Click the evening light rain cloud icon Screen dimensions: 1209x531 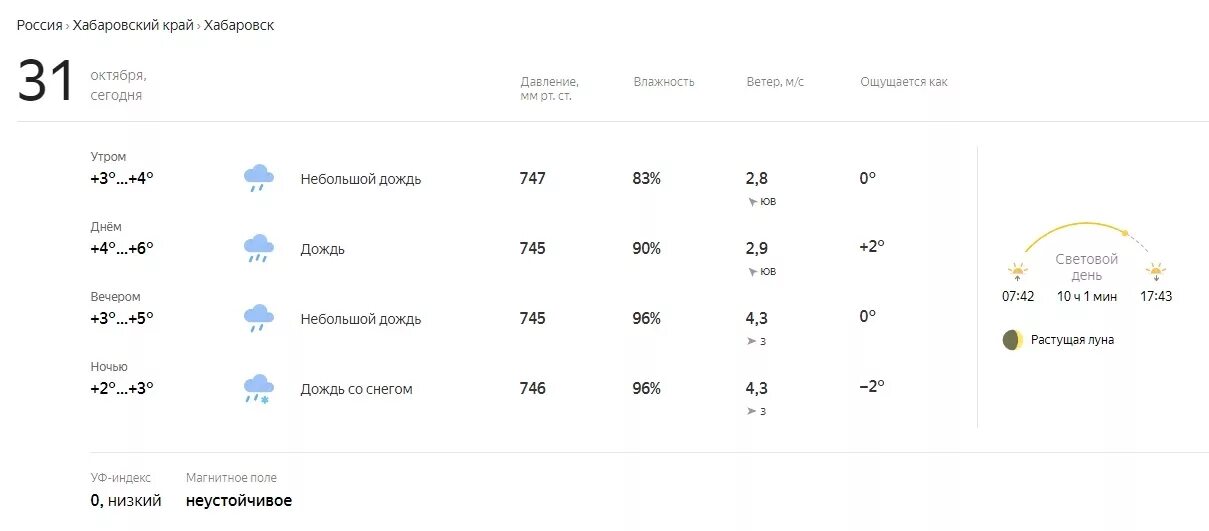tap(259, 318)
